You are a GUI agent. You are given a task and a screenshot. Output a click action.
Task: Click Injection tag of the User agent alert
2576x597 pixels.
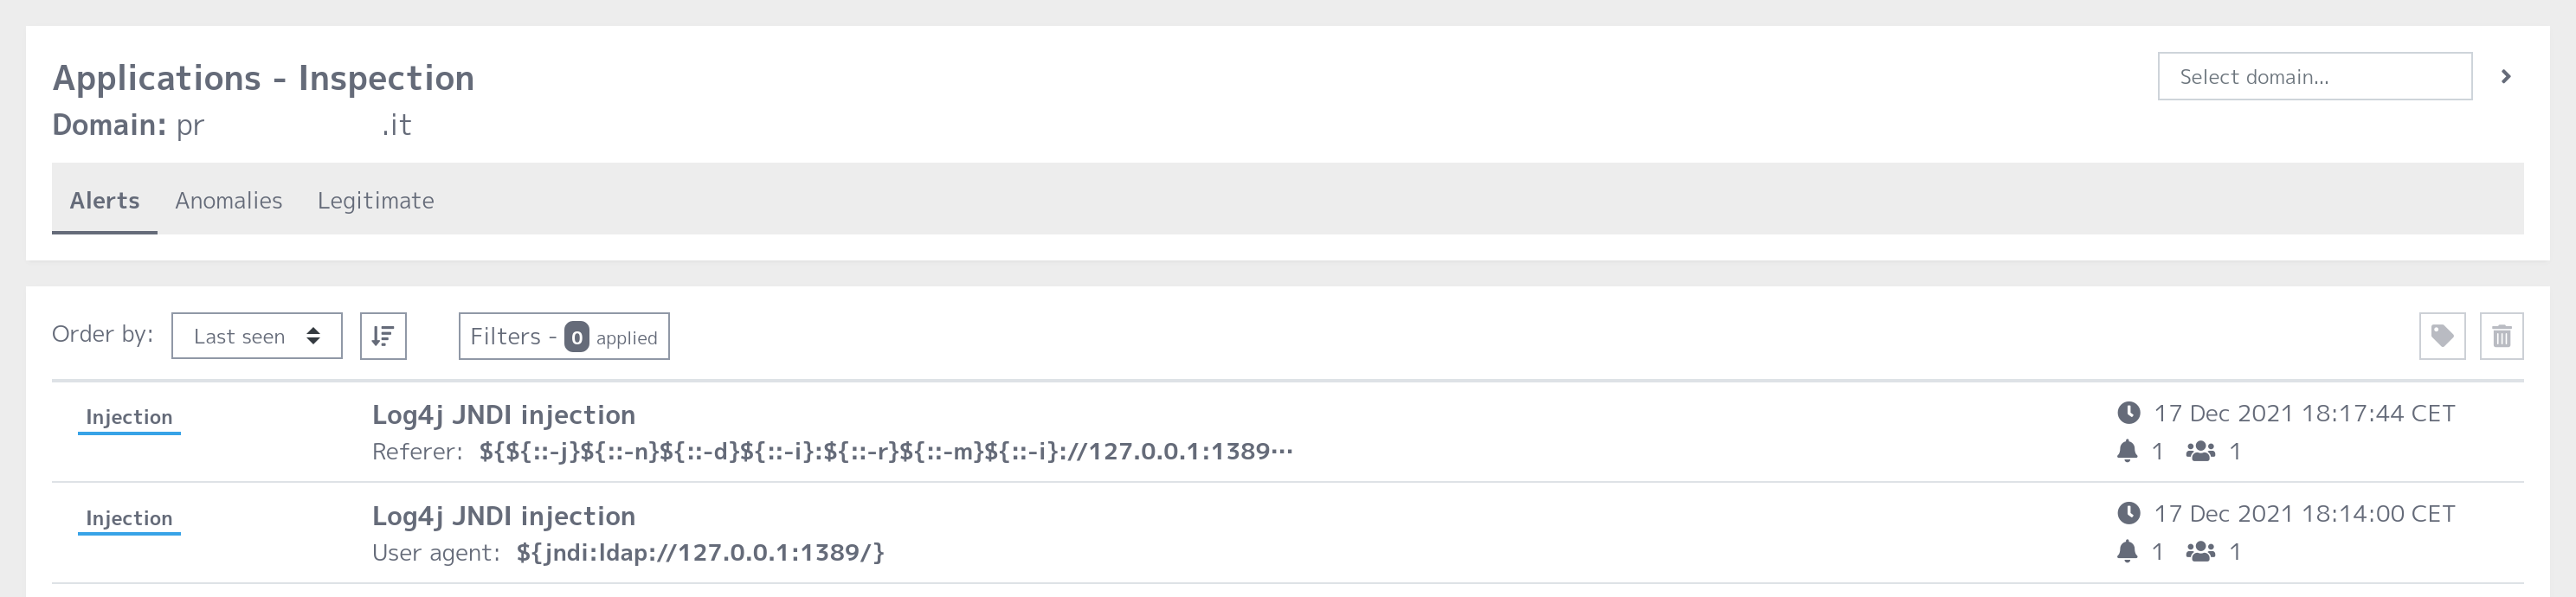pyautogui.click(x=129, y=519)
